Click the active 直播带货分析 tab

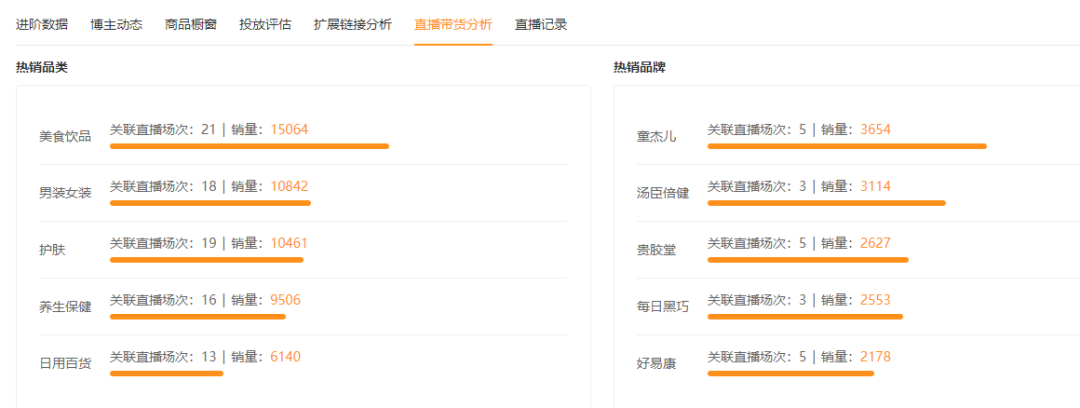click(453, 24)
